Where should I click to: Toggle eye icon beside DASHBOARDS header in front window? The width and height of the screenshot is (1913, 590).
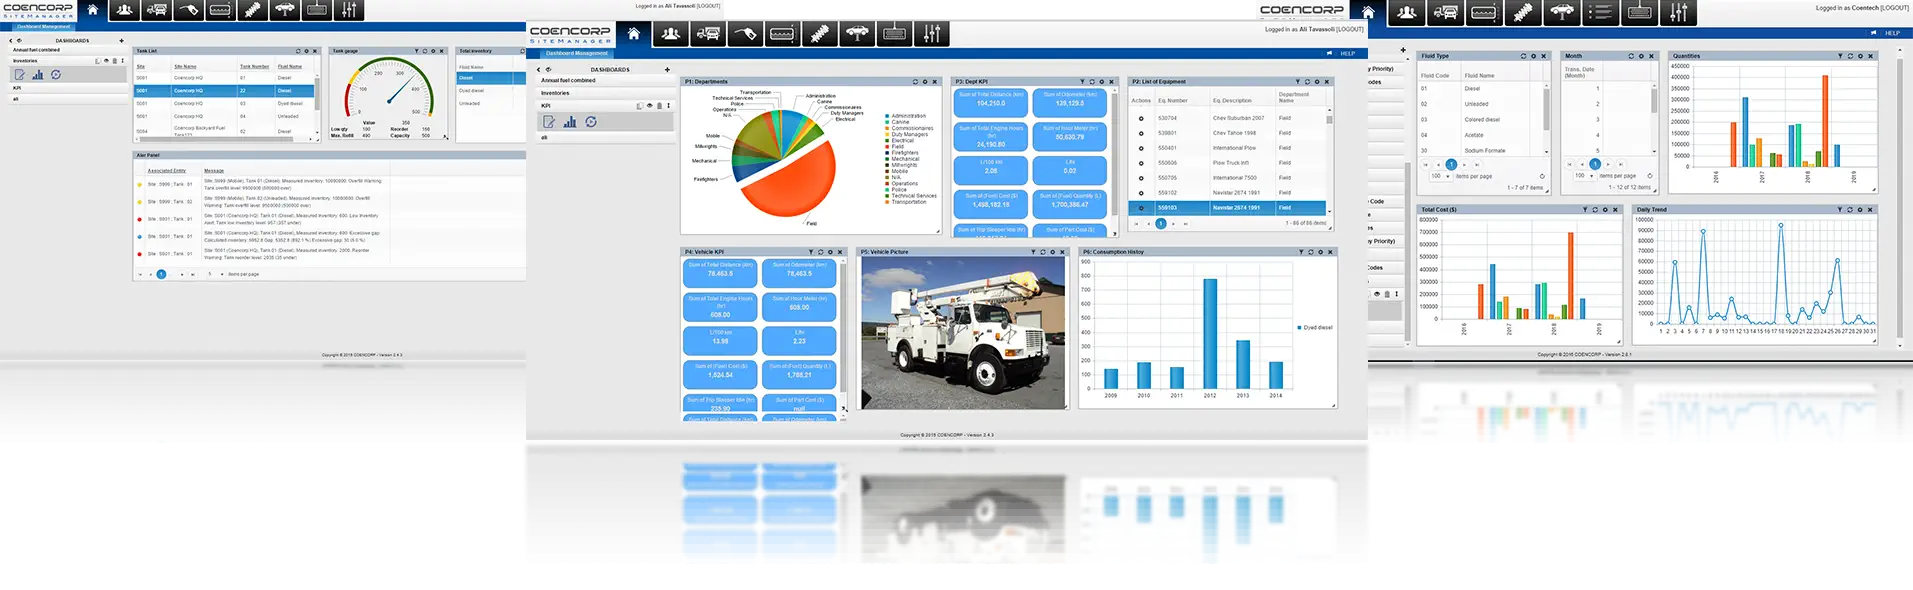pos(548,70)
